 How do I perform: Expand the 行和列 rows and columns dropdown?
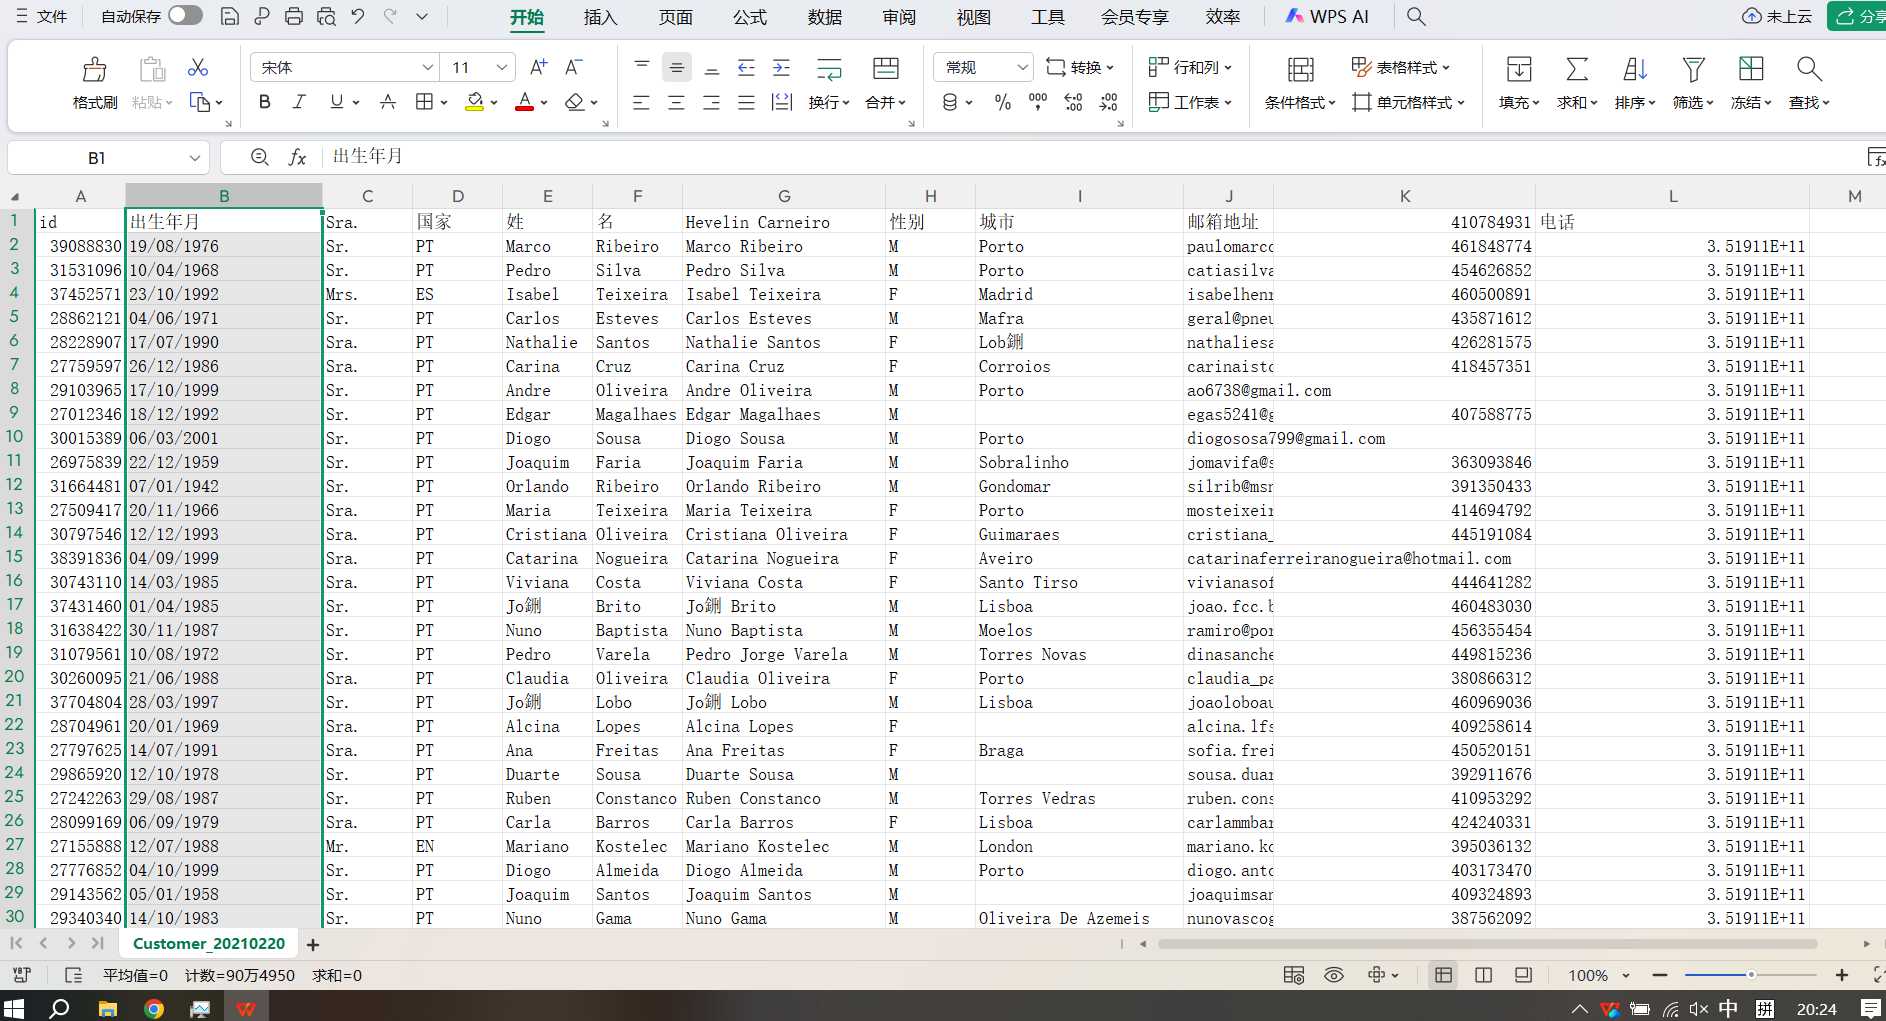coord(1190,67)
